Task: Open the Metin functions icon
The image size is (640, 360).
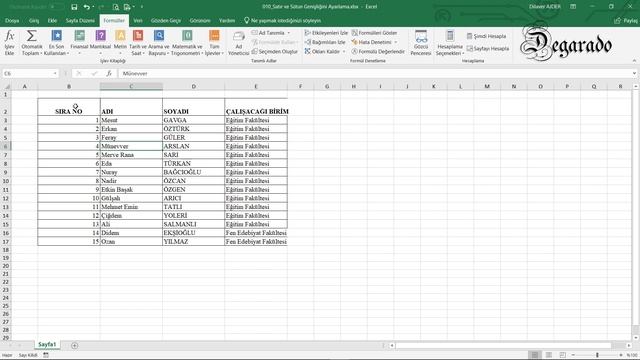Action: 120,36
